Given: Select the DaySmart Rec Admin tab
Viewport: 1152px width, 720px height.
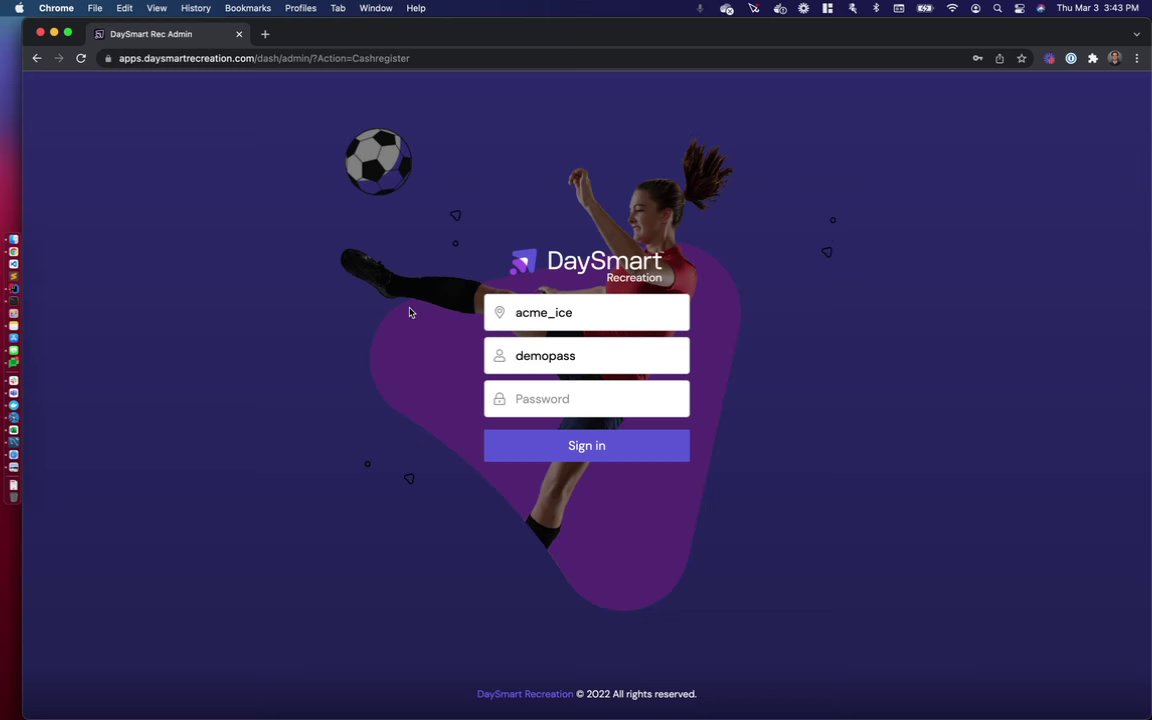Looking at the screenshot, I should point(169,34).
